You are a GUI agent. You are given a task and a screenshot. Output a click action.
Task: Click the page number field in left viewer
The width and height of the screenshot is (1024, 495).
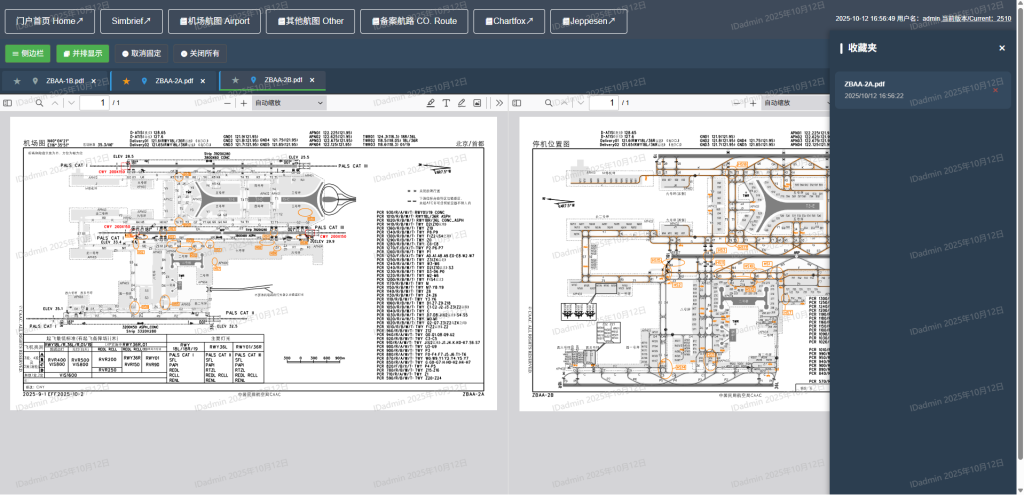(x=94, y=103)
